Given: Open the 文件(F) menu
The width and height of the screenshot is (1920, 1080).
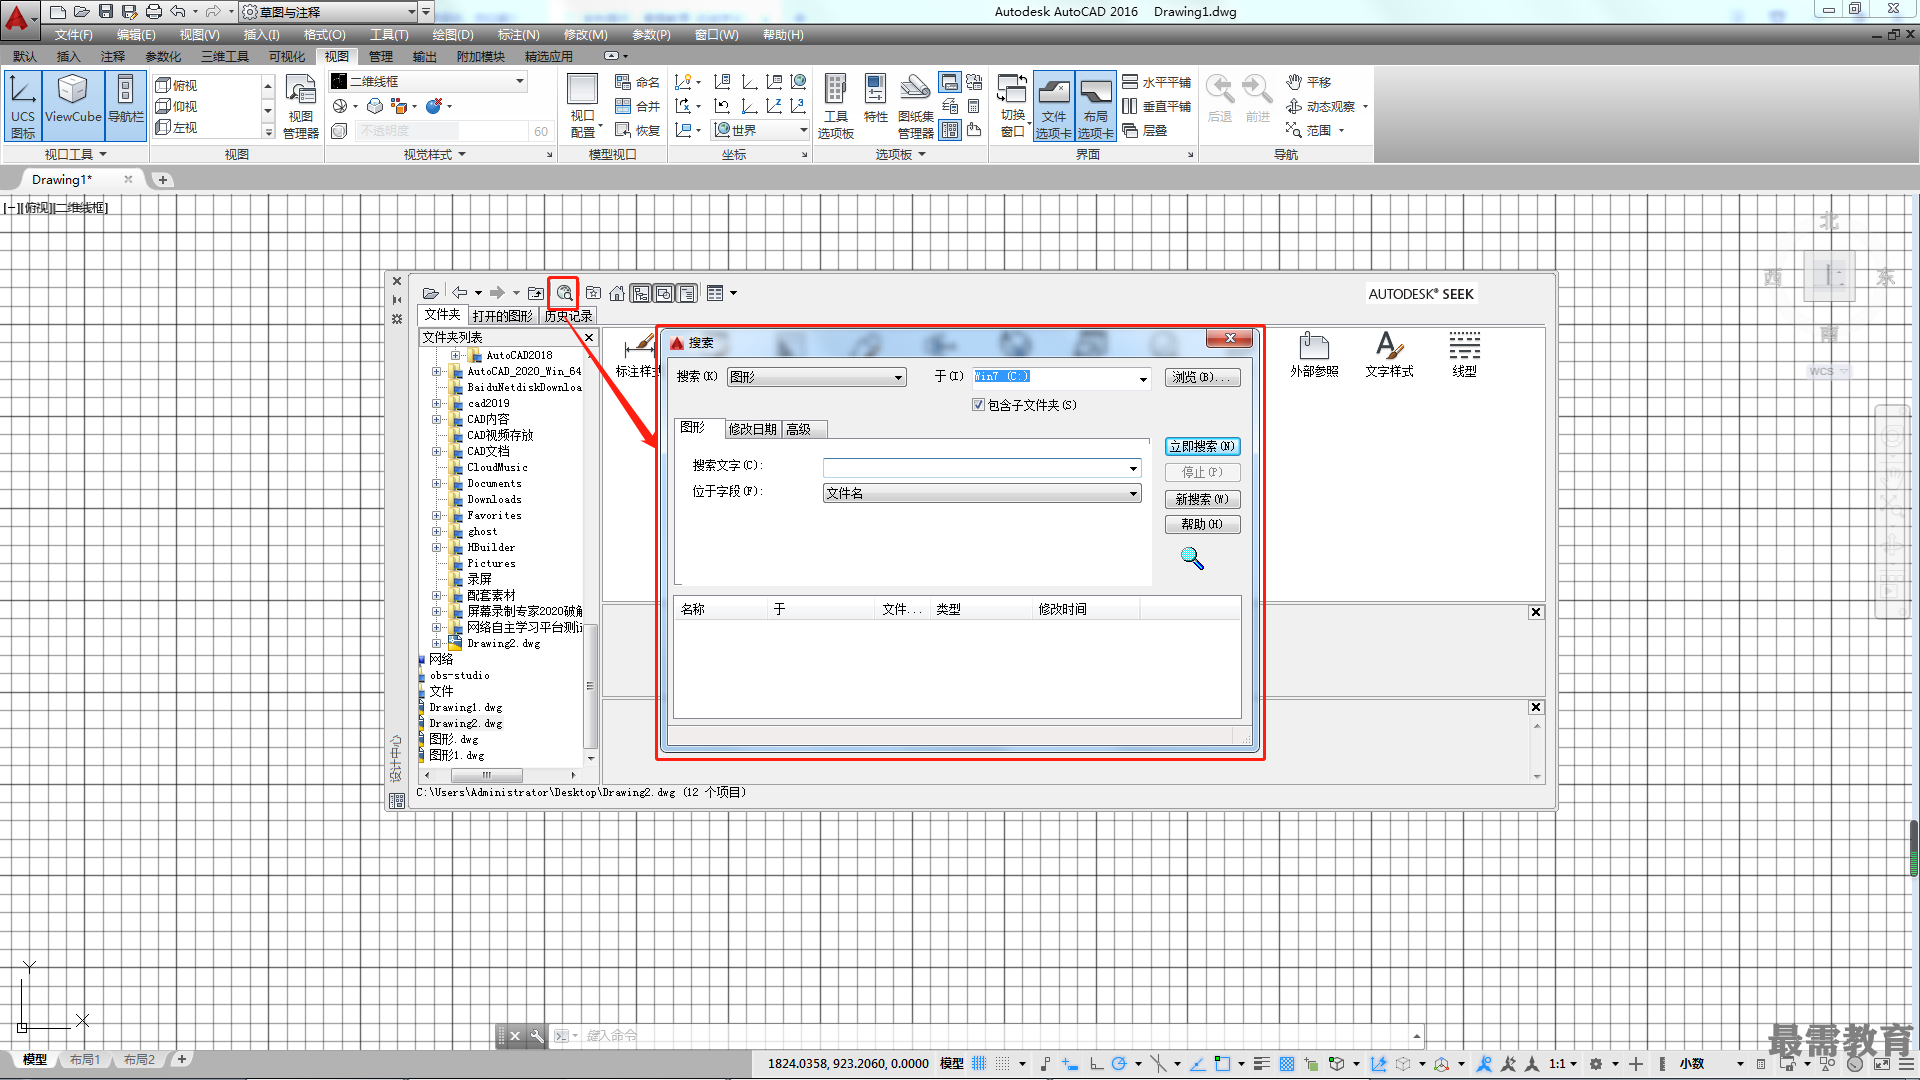Looking at the screenshot, I should 74,34.
